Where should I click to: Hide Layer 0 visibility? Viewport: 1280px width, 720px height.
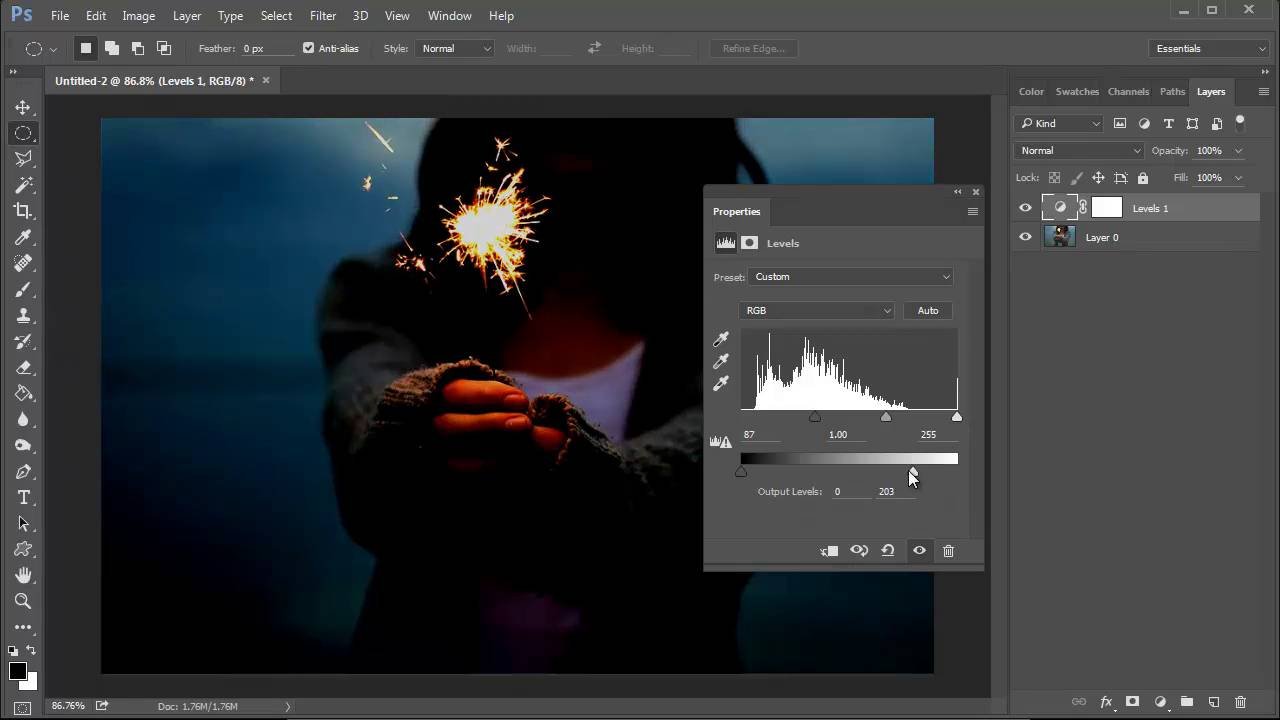pyautogui.click(x=1025, y=237)
